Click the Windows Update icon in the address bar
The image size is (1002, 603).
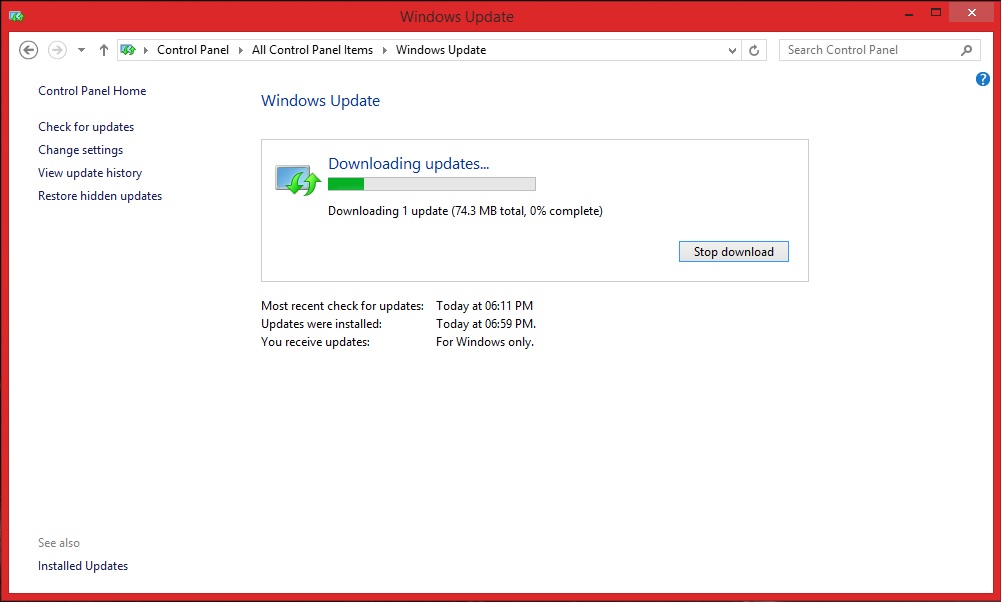(128, 50)
